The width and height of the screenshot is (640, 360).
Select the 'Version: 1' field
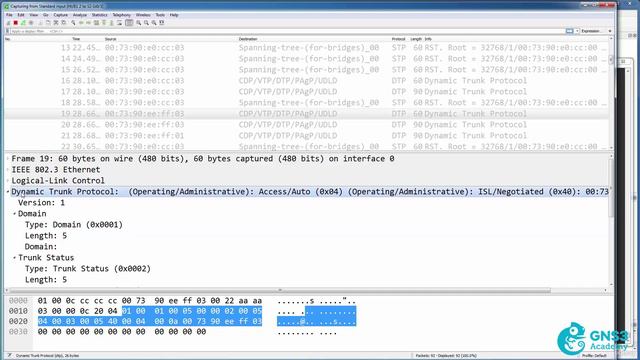pyautogui.click(x=41, y=203)
